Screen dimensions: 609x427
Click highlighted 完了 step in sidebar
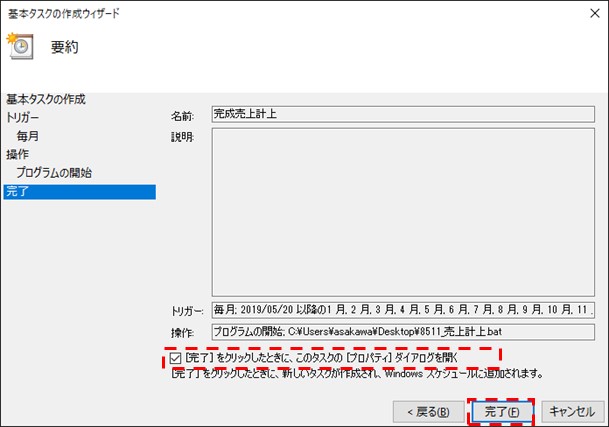[18, 191]
